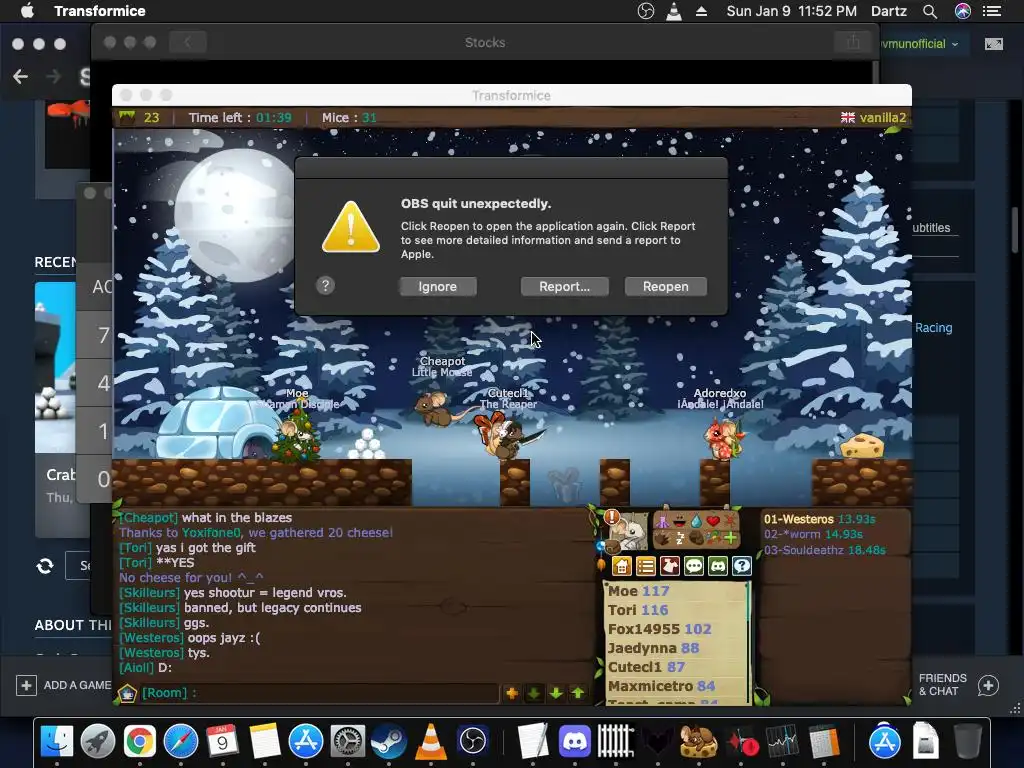This screenshot has height=768, width=1024.
Task: Click the Racing tag link in Steam
Action: point(933,328)
